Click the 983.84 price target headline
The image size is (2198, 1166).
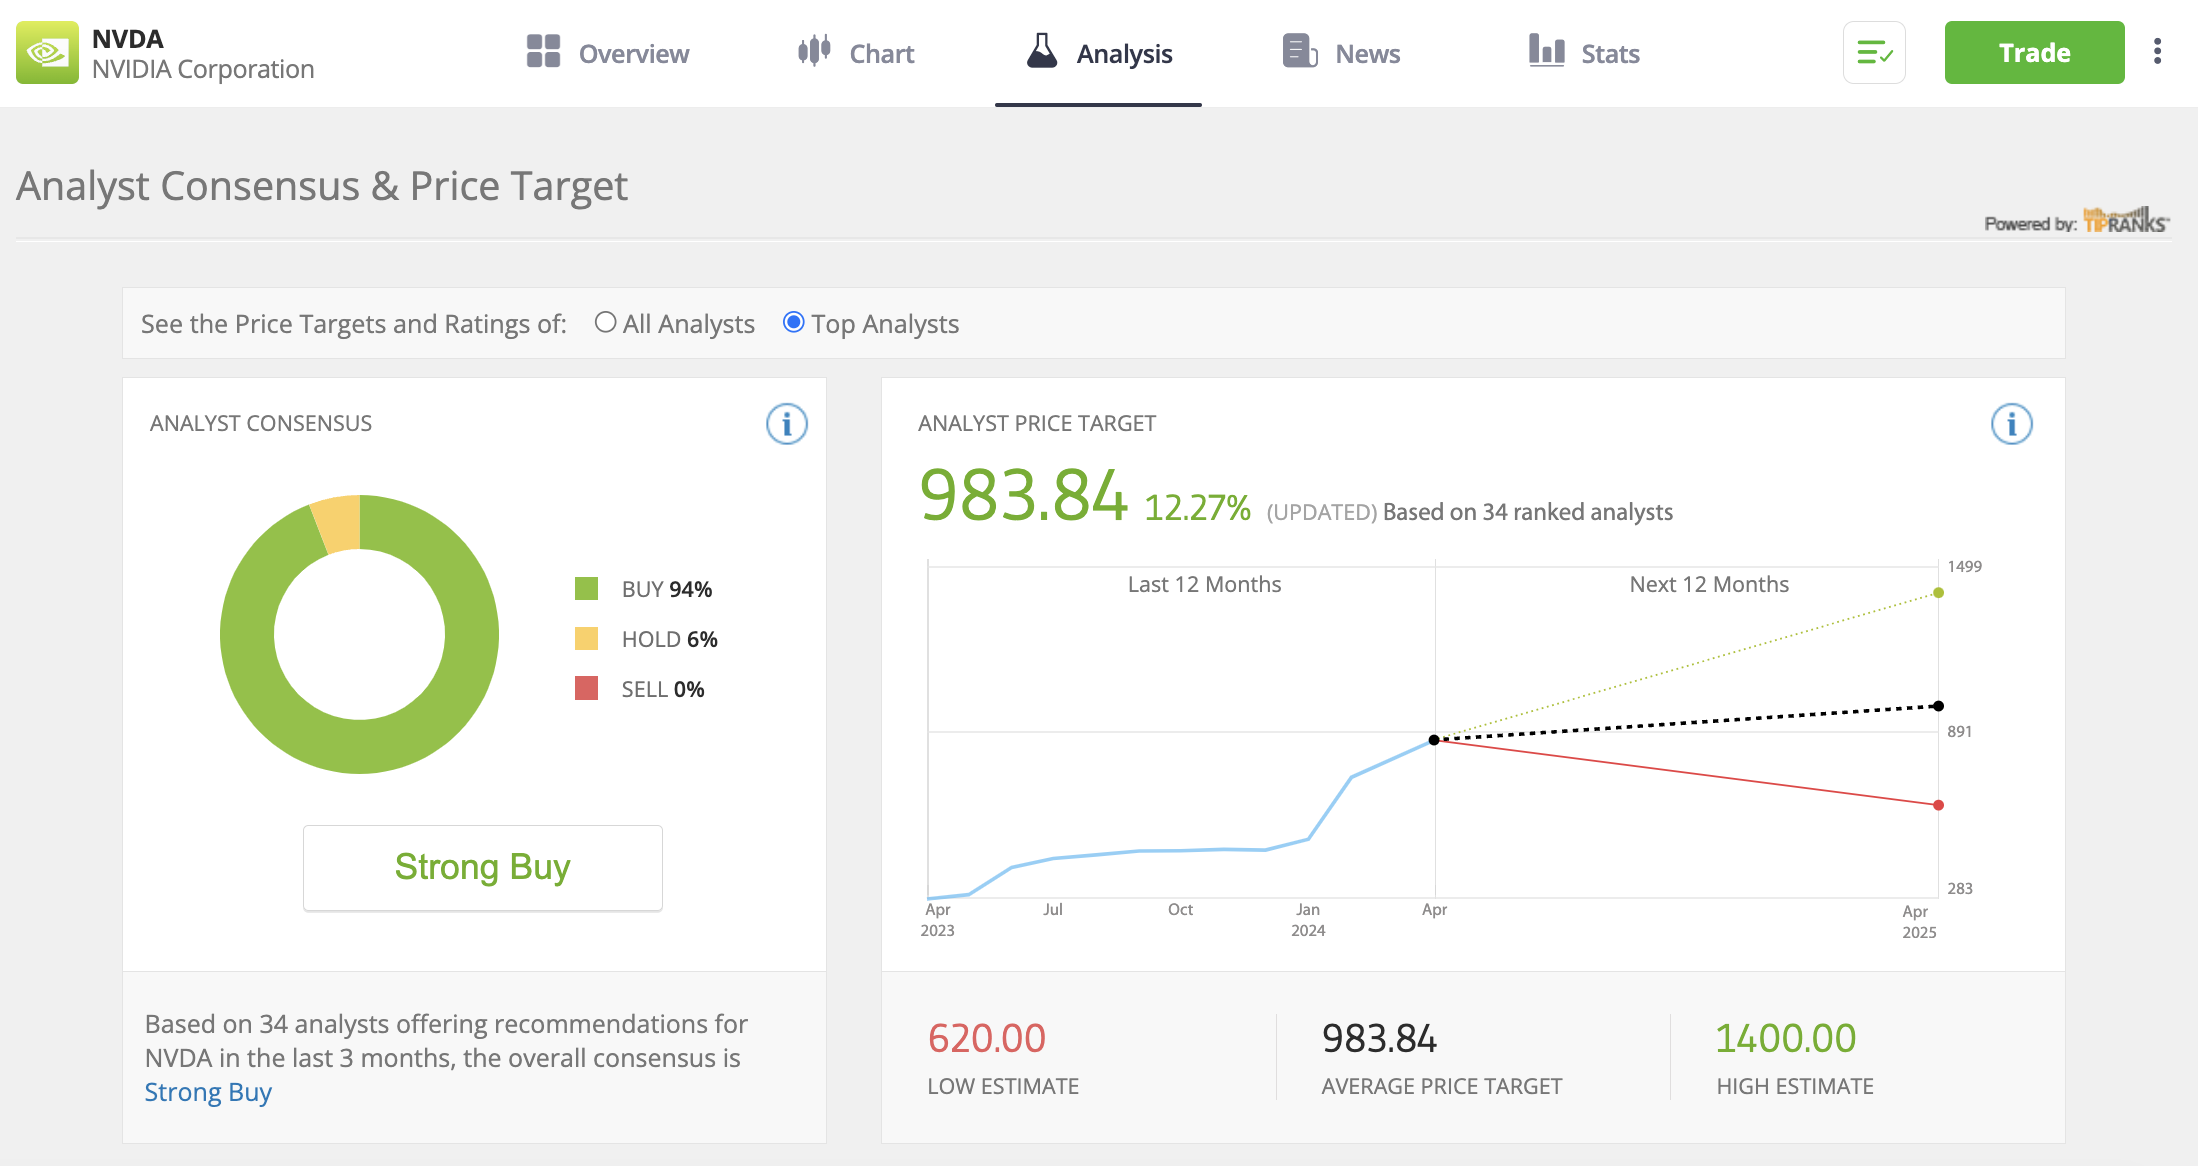(x=1023, y=497)
